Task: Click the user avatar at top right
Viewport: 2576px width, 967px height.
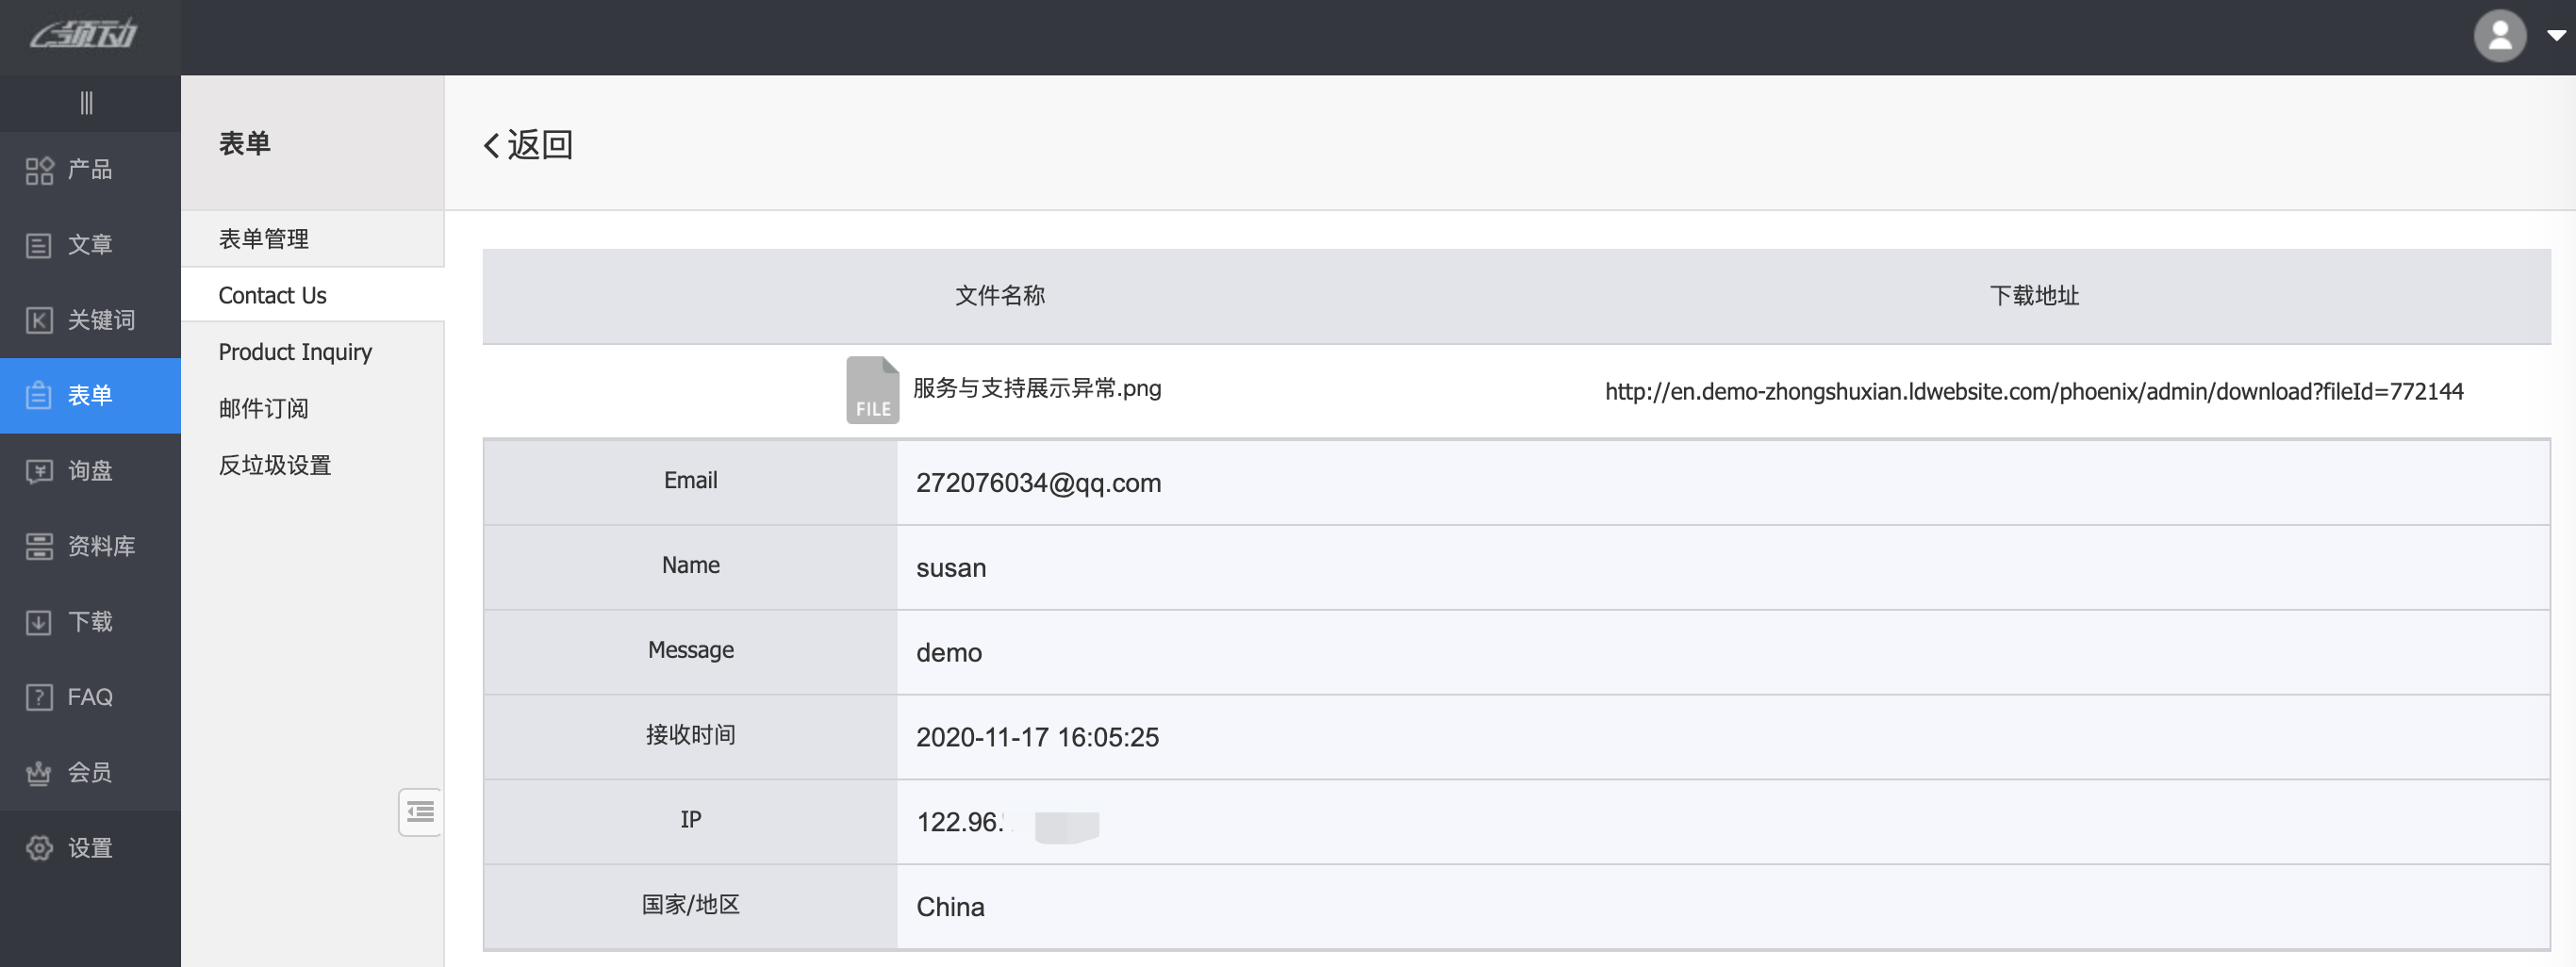Action: click(2499, 36)
